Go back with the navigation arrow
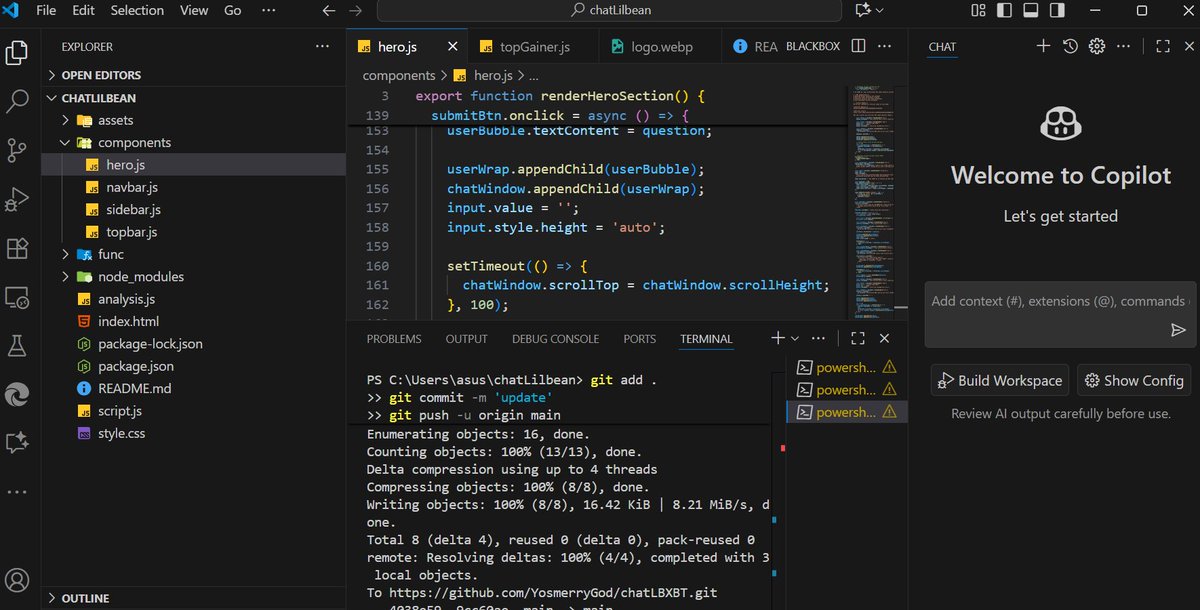The height and width of the screenshot is (610, 1200). pyautogui.click(x=329, y=10)
